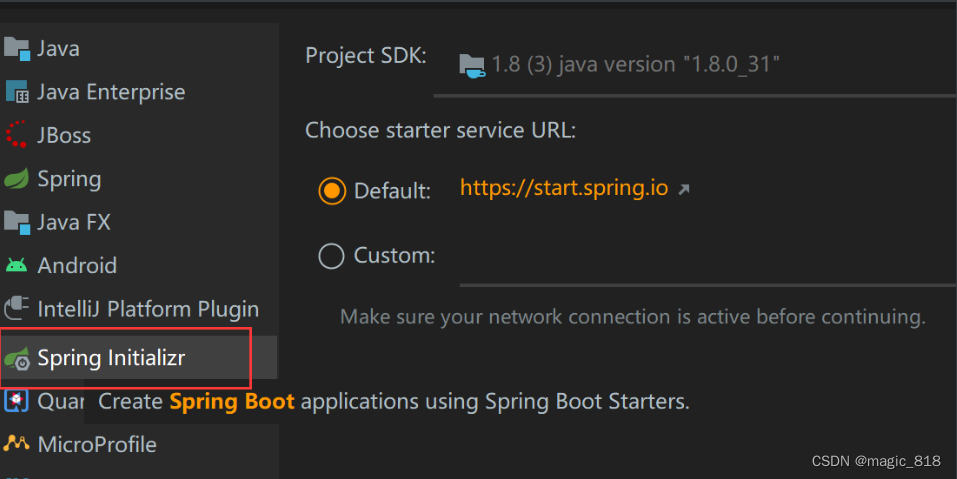The image size is (957, 479).
Task: Pick IntelliJ Platform Plugin generator
Action: 139,309
